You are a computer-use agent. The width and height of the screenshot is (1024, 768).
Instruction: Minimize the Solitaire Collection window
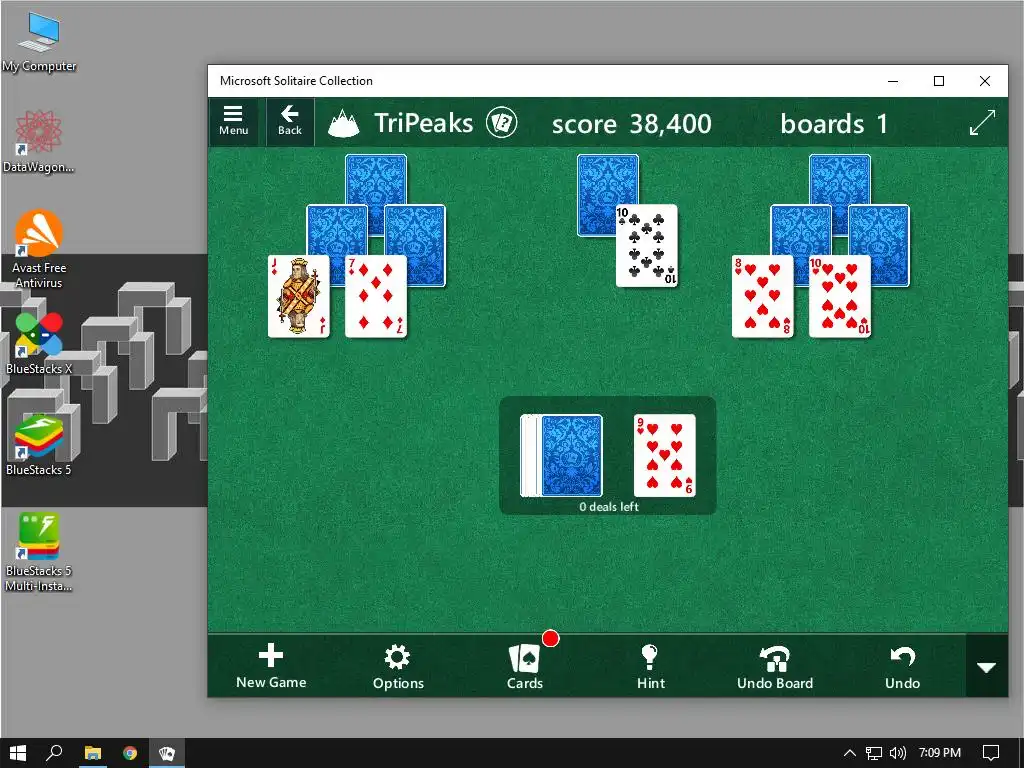click(893, 81)
